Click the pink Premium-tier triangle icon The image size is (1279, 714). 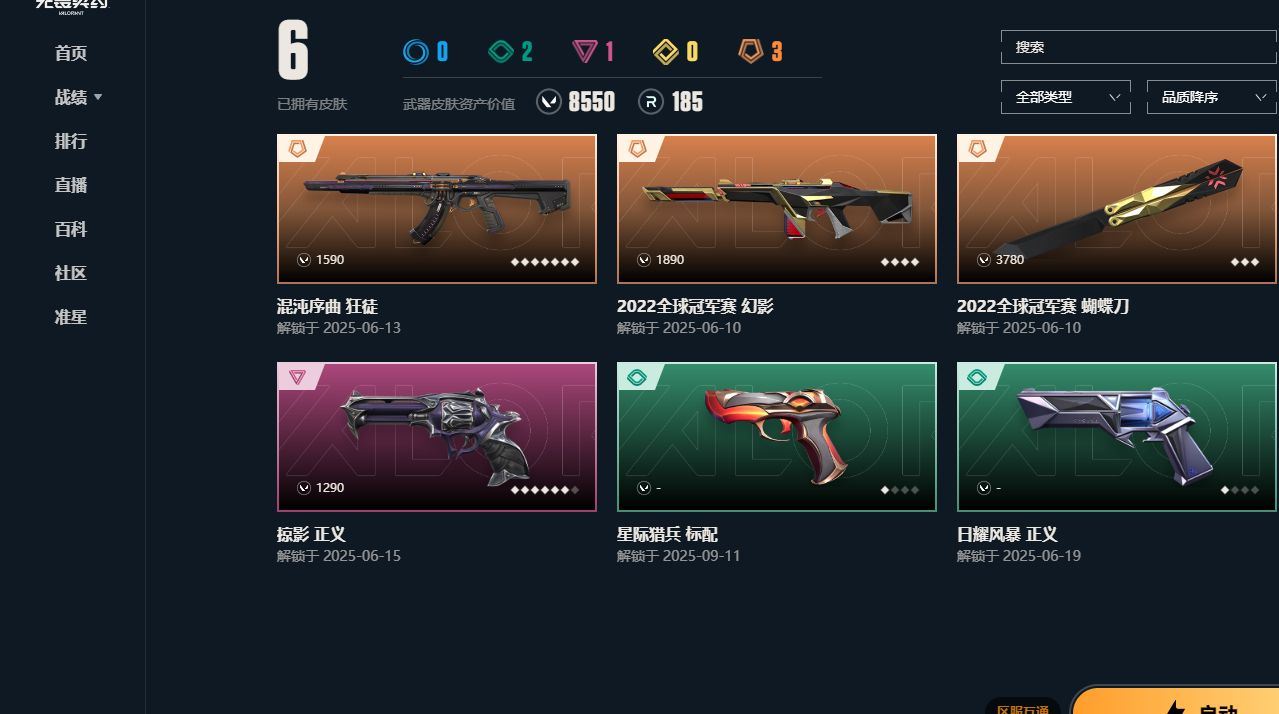tap(584, 52)
